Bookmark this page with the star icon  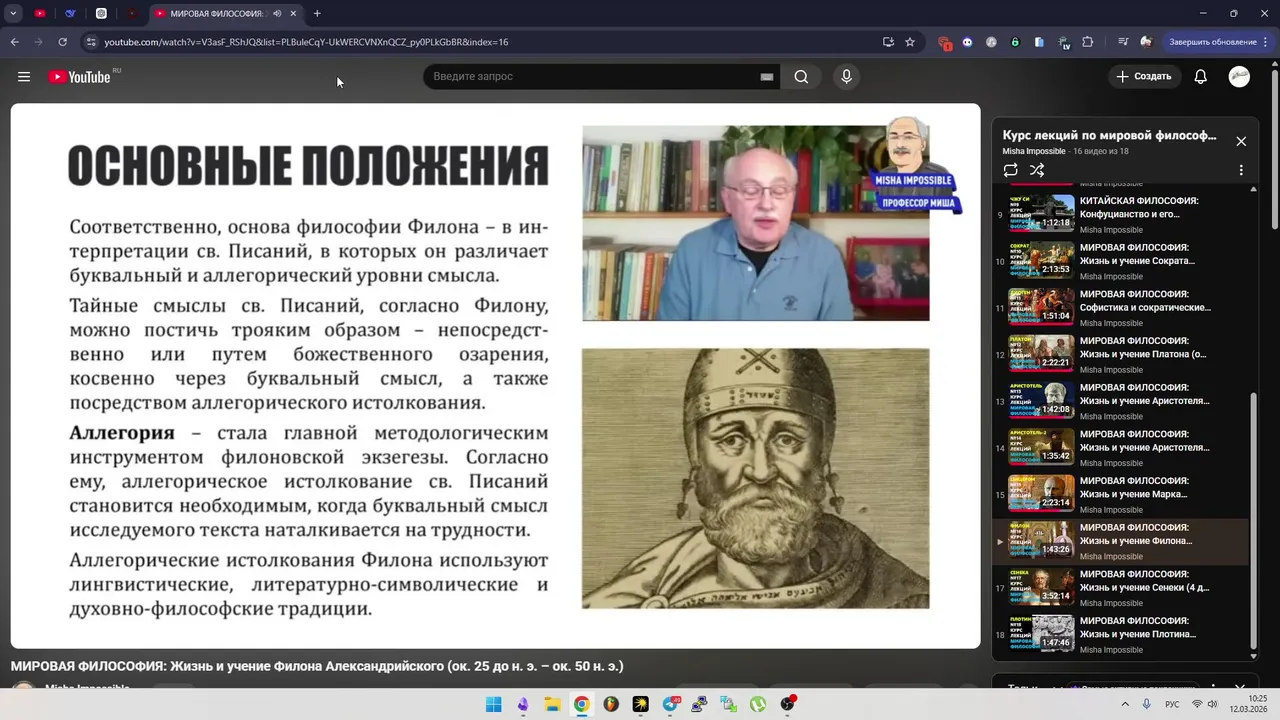pyautogui.click(x=910, y=42)
